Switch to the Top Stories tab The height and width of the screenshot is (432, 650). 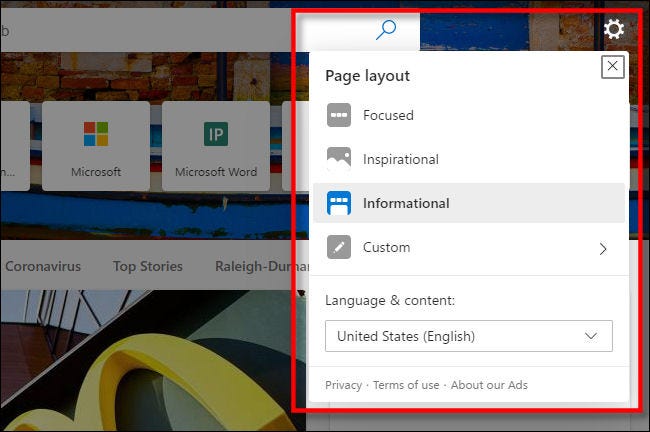coord(148,266)
